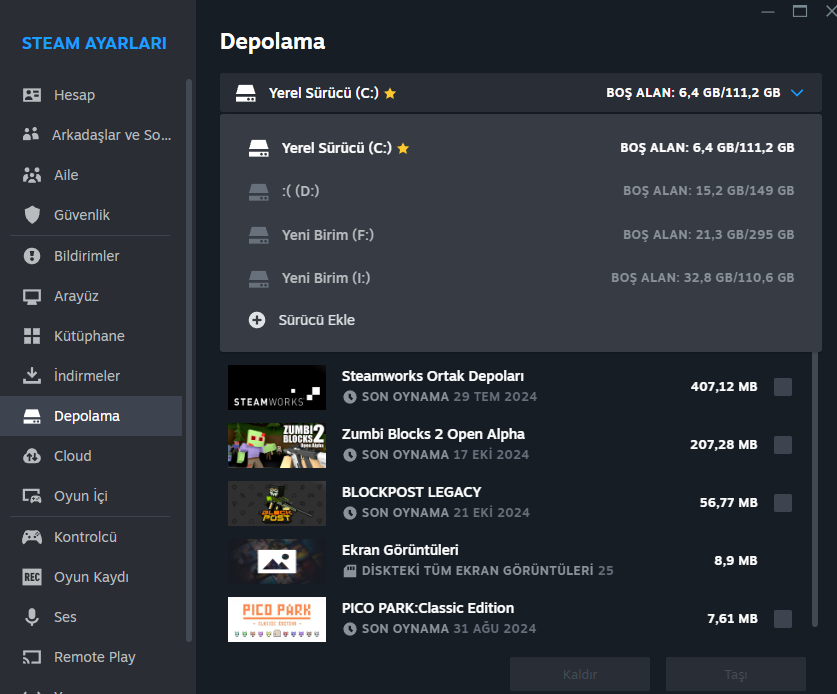Navigate to the Remote Play section
This screenshot has height=694, width=837.
[91, 657]
